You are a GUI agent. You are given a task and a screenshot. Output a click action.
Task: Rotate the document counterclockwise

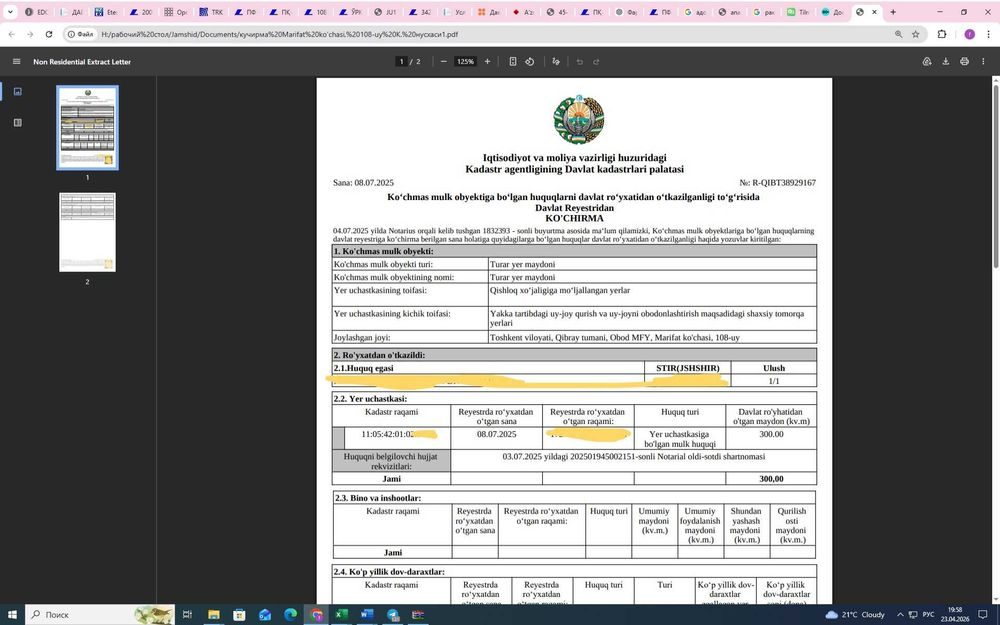point(529,62)
